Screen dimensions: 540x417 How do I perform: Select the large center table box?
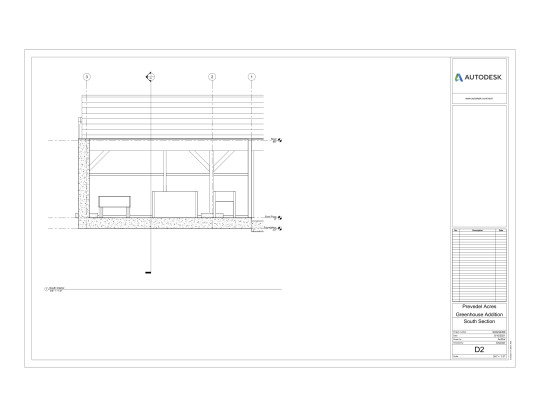175,204
